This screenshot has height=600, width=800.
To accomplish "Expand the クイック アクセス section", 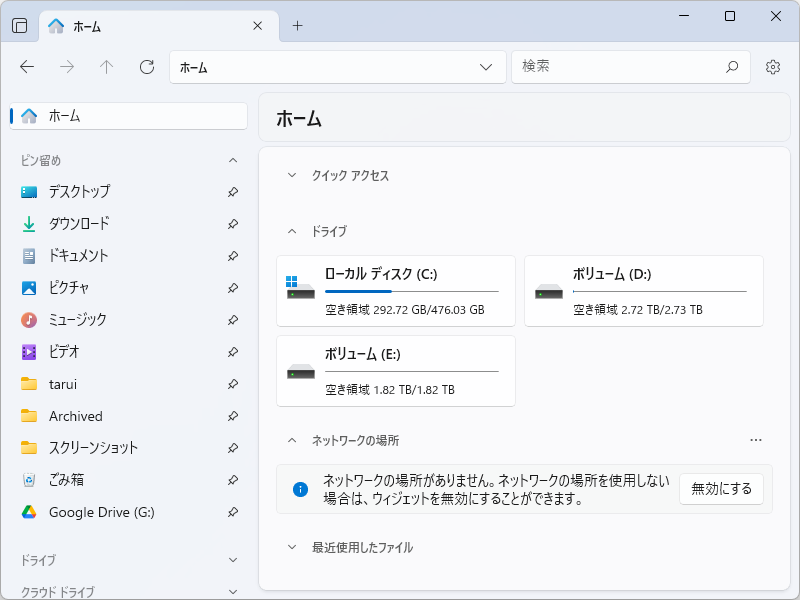I will (x=290, y=175).
